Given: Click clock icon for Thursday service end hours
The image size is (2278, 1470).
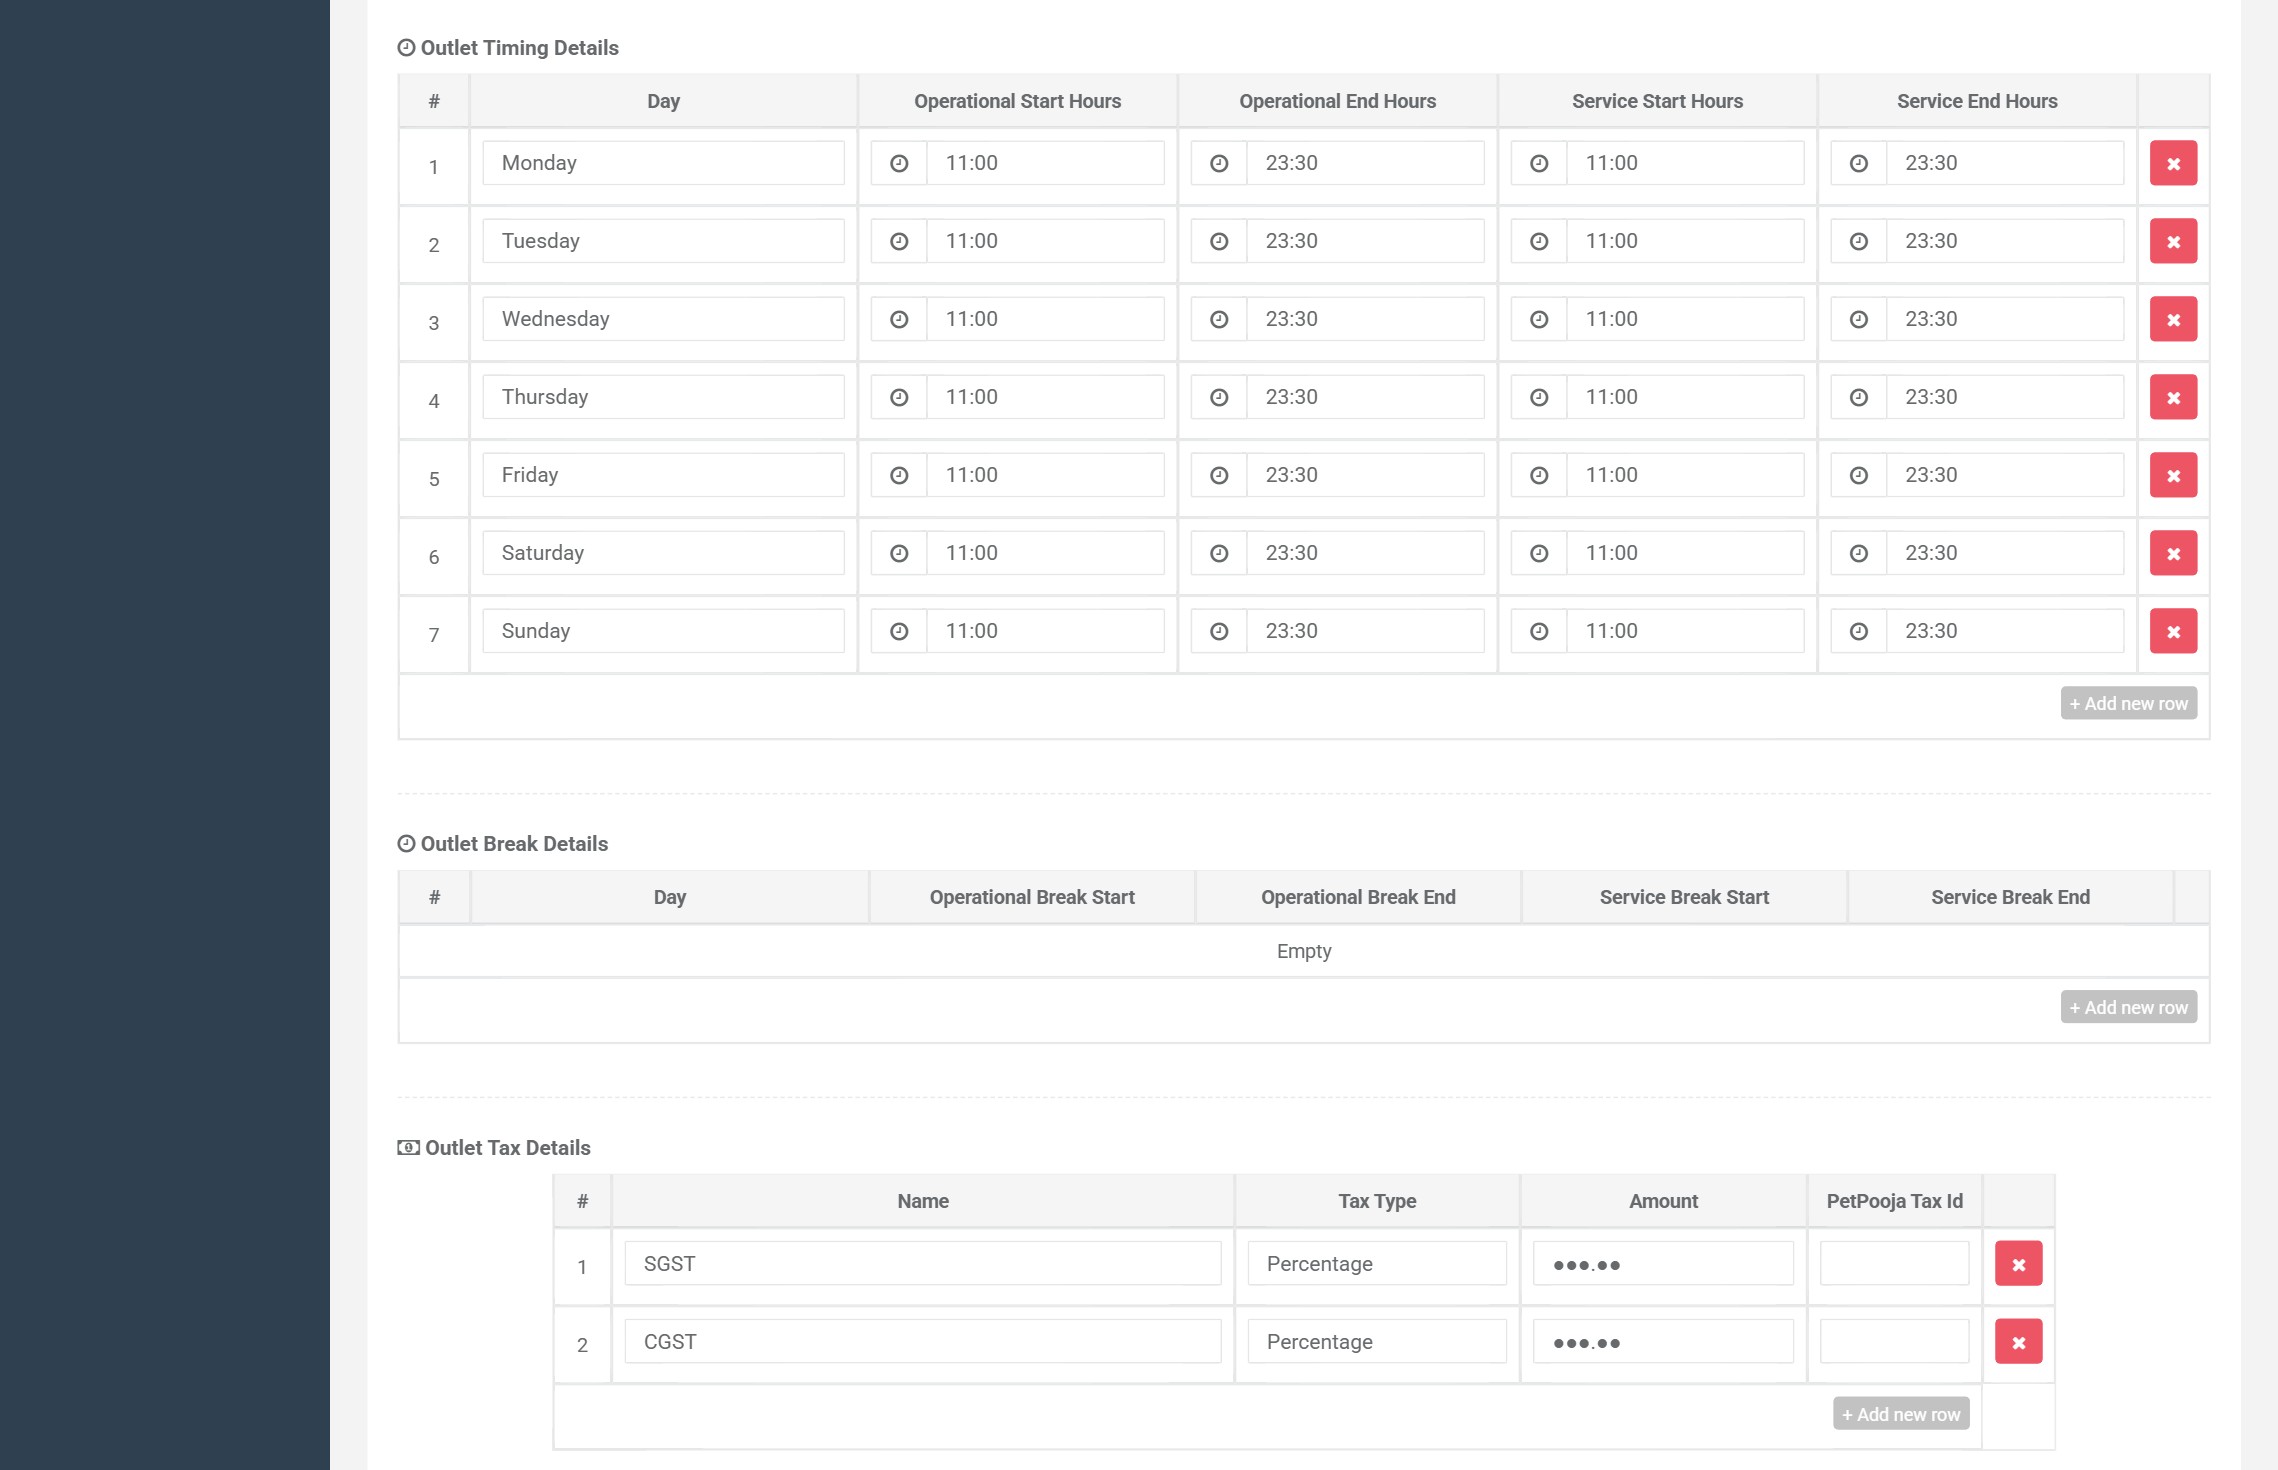Looking at the screenshot, I should click(x=1859, y=397).
